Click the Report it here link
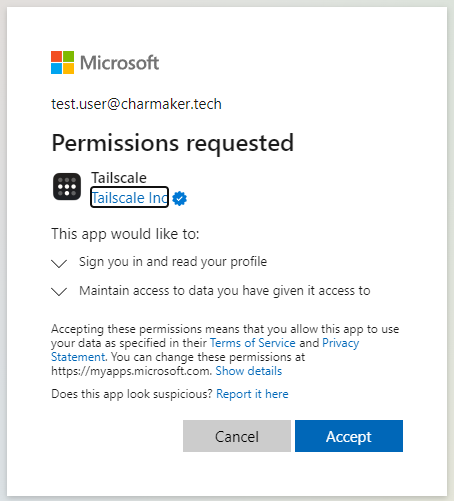 click(x=252, y=394)
